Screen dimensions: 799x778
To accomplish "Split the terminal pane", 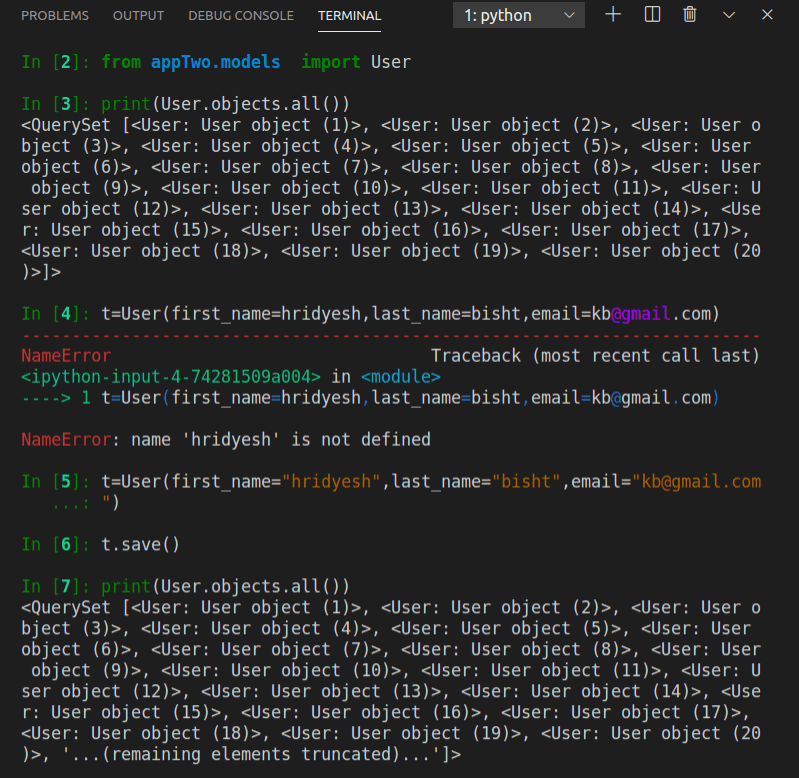I will click(652, 15).
